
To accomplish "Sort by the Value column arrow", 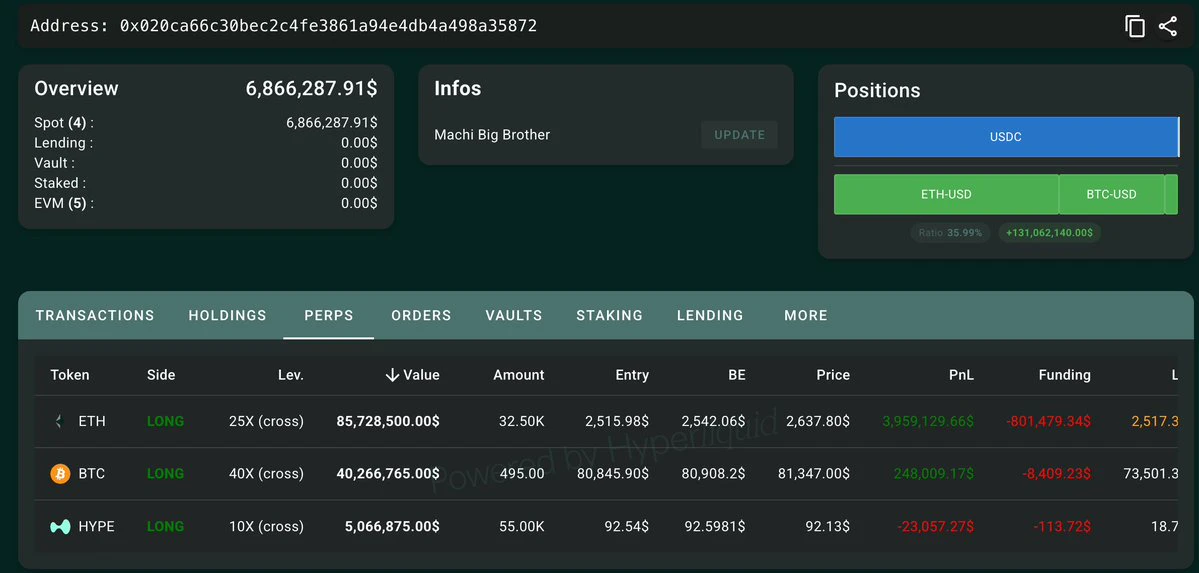I will [x=392, y=375].
